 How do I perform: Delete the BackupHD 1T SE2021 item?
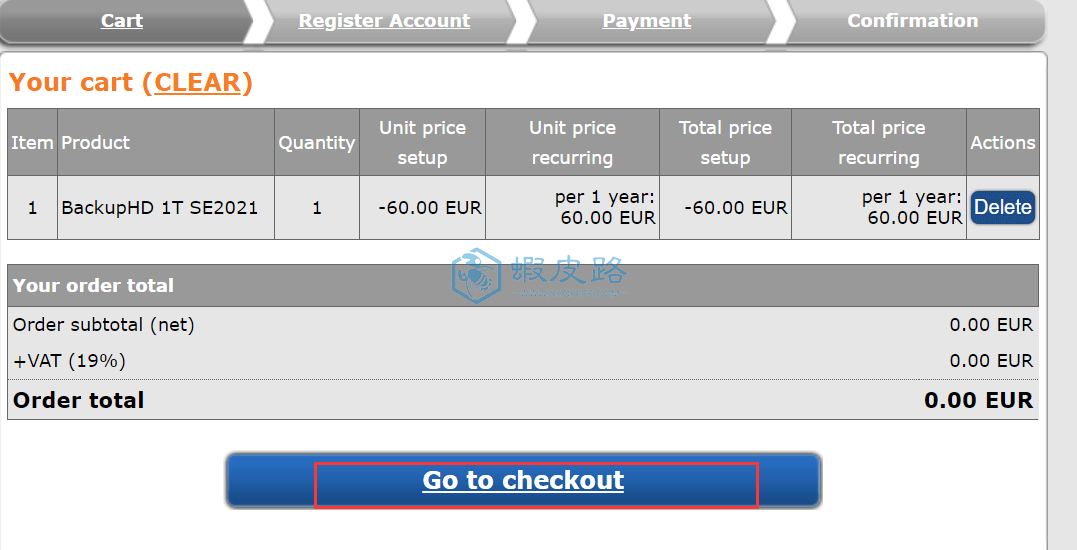pos(1002,207)
